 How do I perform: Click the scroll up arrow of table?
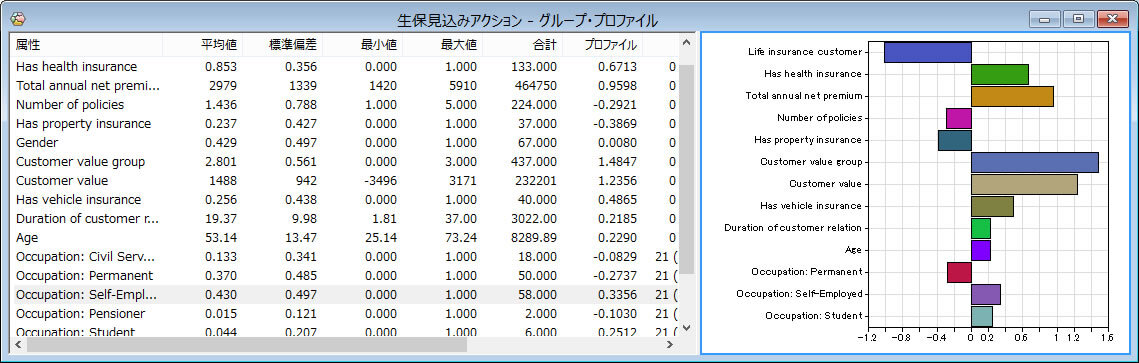pyautogui.click(x=686, y=43)
